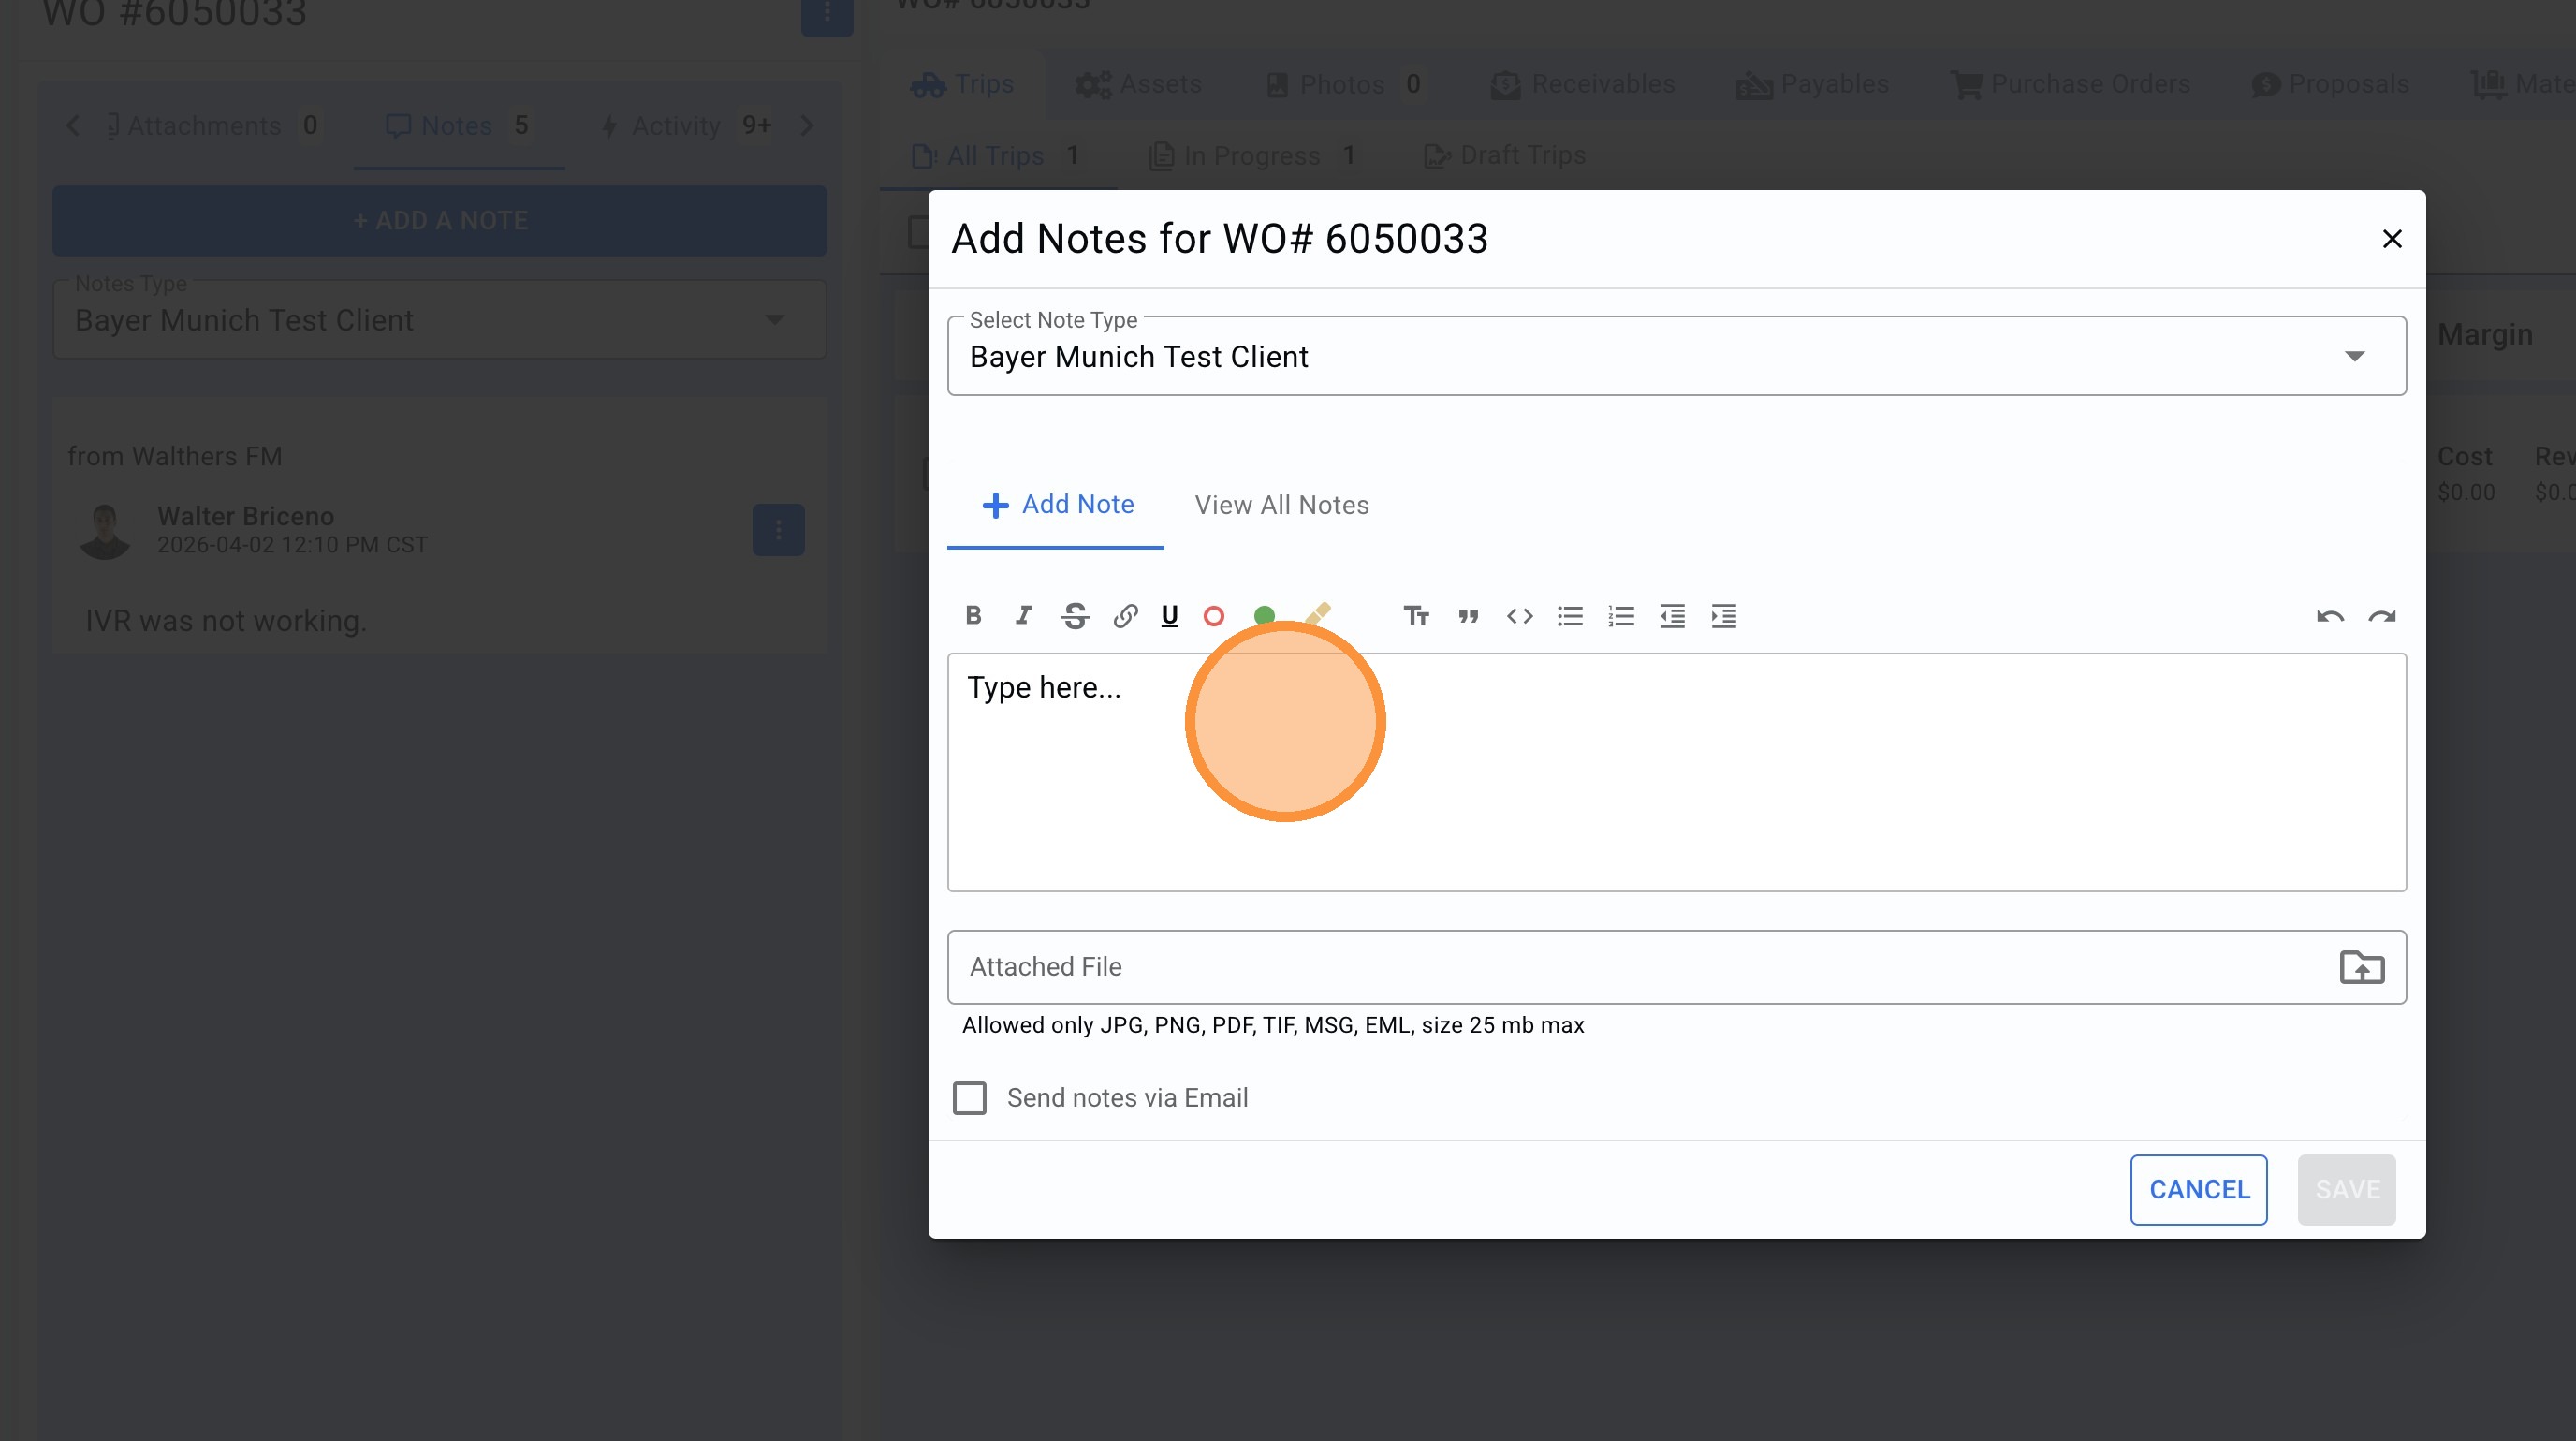The width and height of the screenshot is (2576, 1441).
Task: Pick the red circle text color
Action: click(1213, 616)
